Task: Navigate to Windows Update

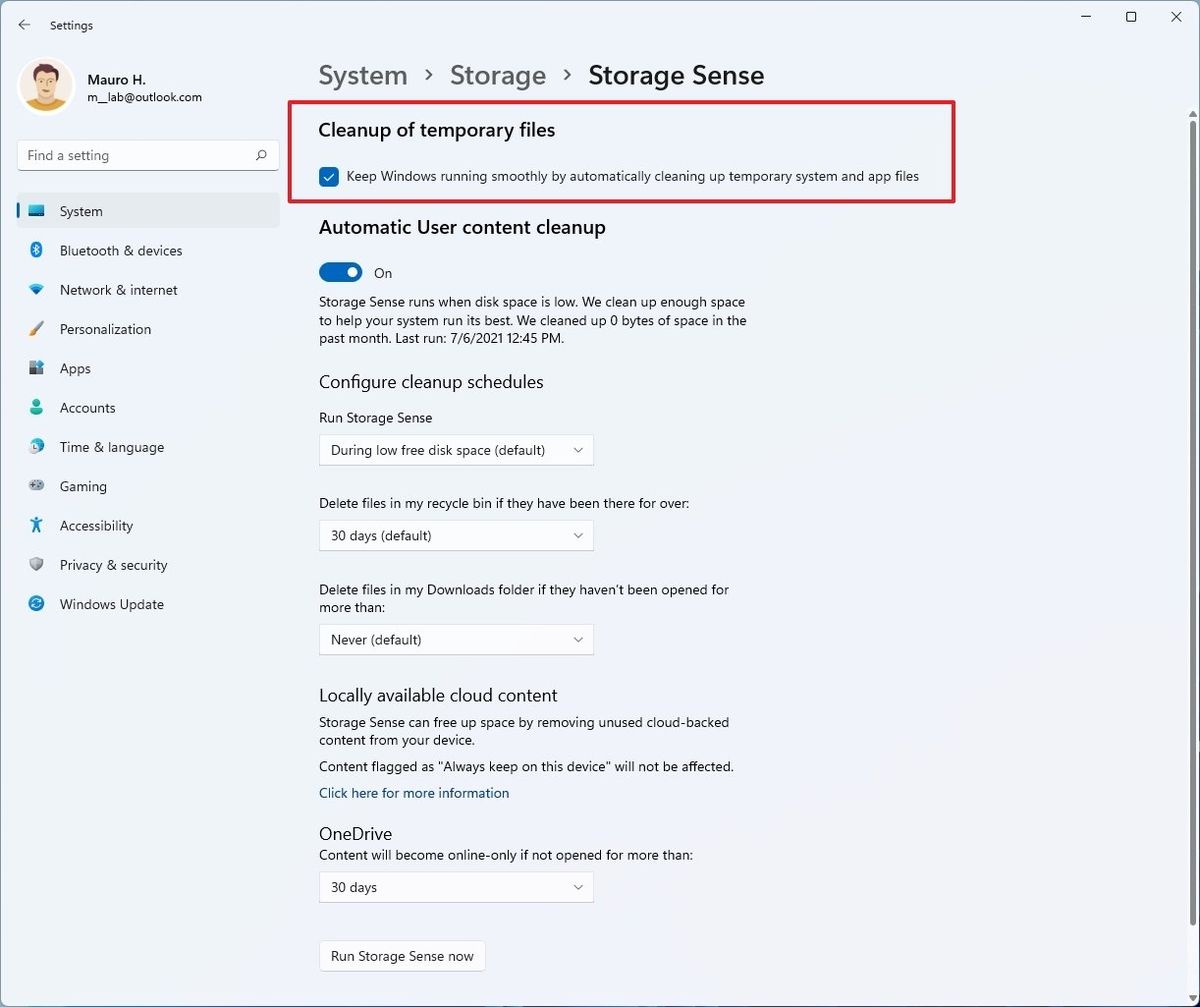Action: click(111, 603)
